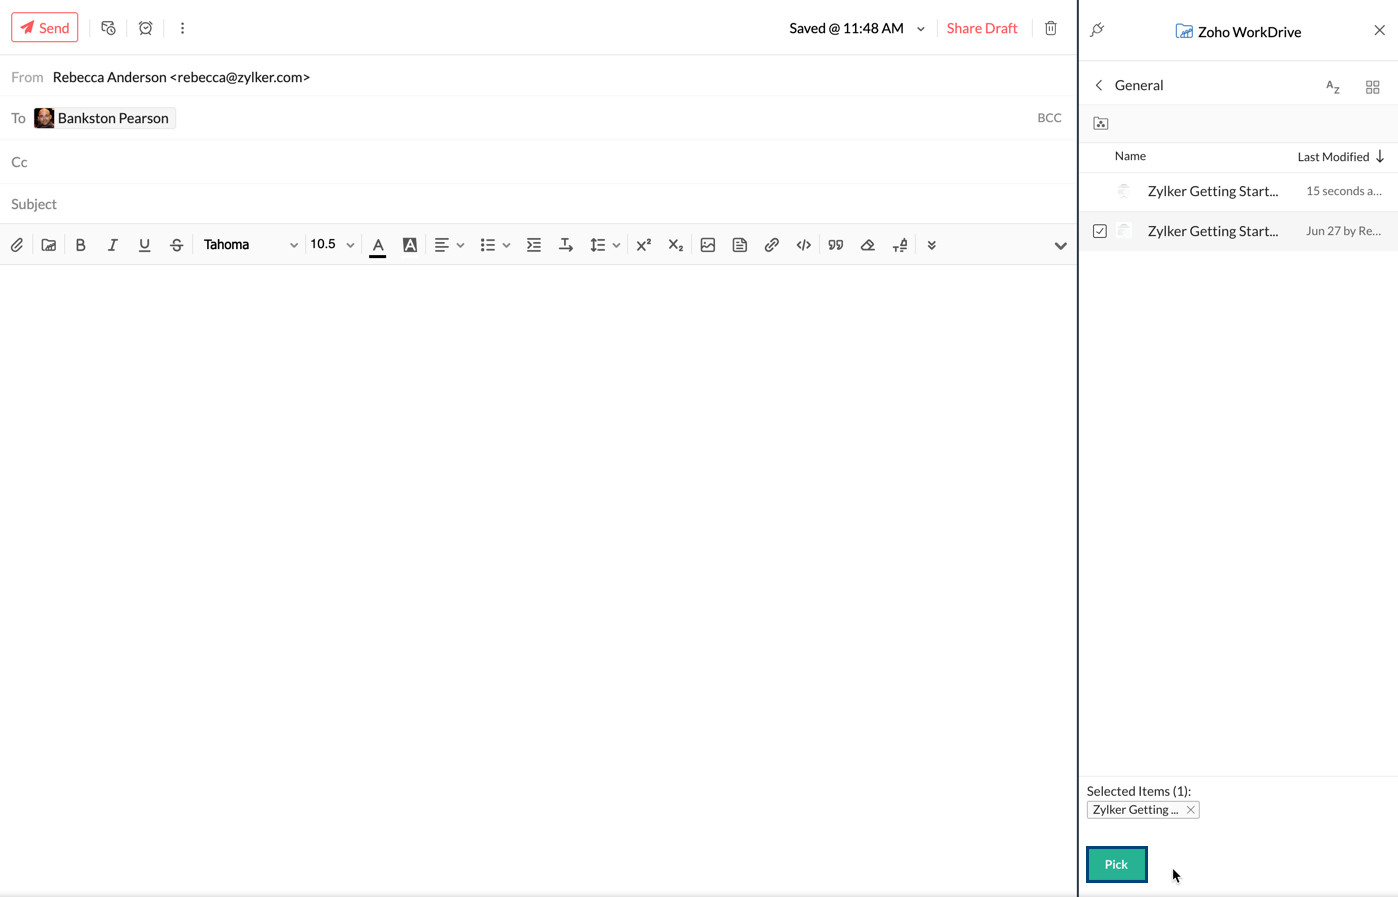Sort by the Name column header
Viewport: 1398px width, 897px height.
(1130, 156)
